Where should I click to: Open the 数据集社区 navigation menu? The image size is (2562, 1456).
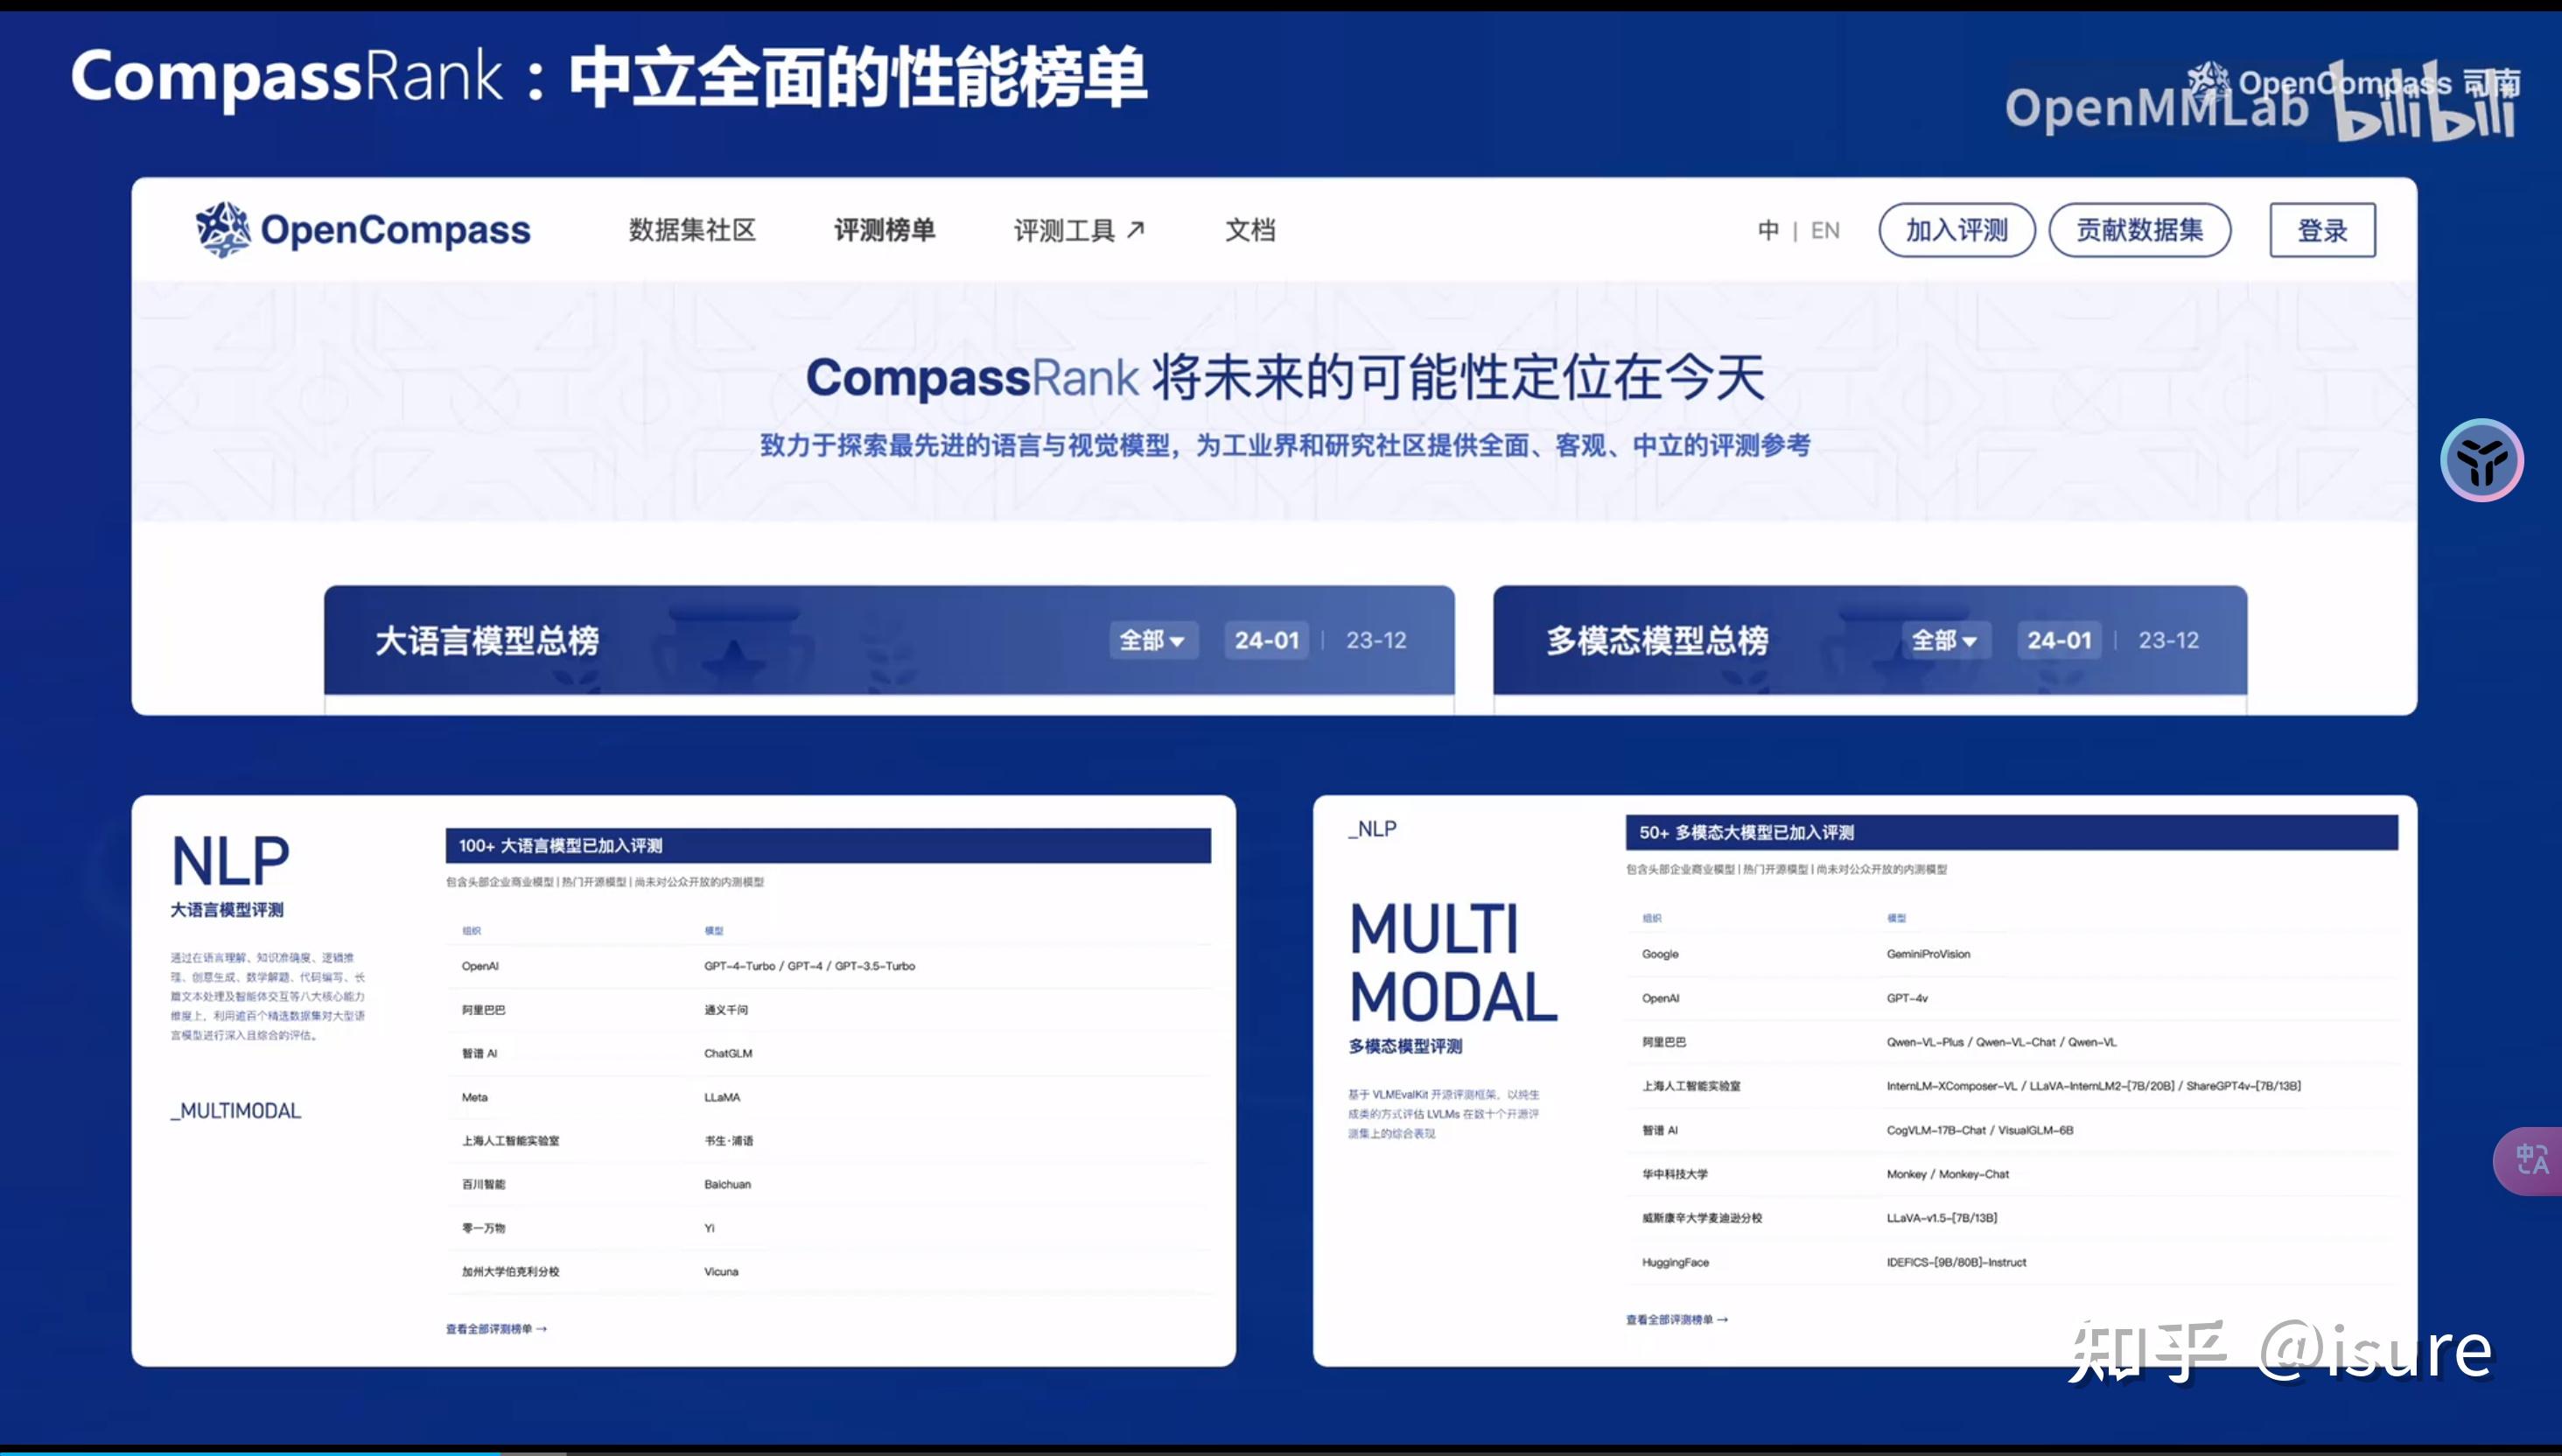[x=693, y=230]
